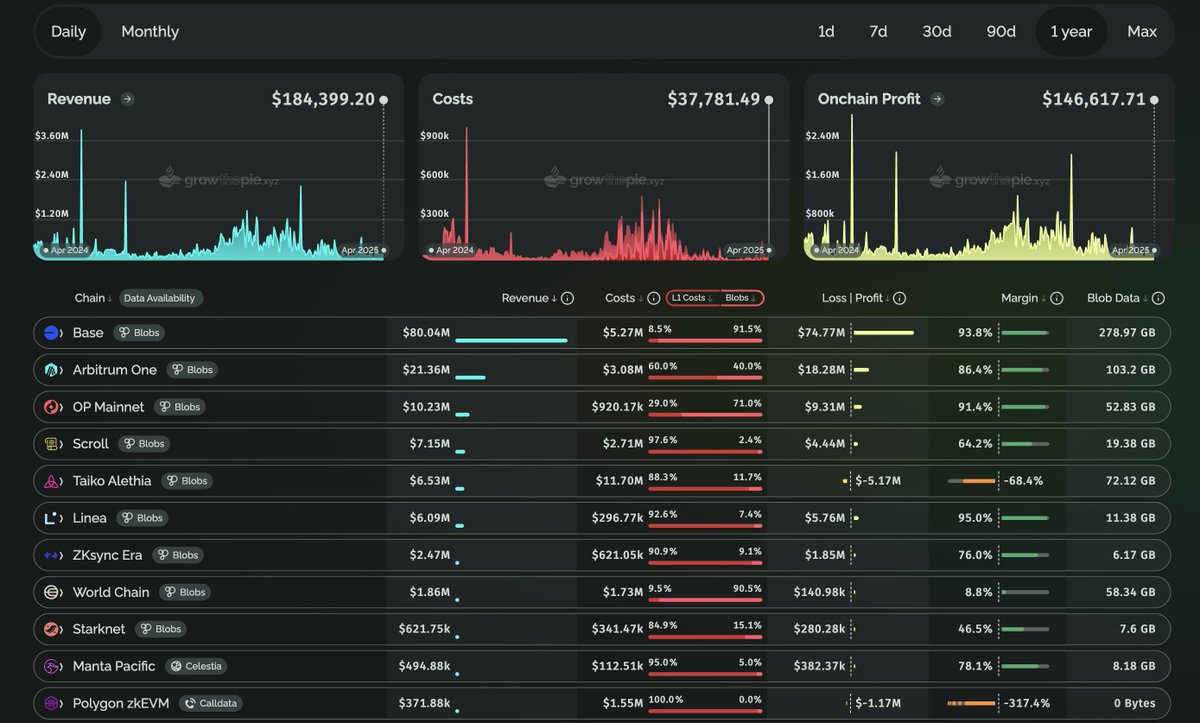Image resolution: width=1200 pixels, height=723 pixels.
Task: Click the Blobs tag on Scroll row
Action: pyautogui.click(x=144, y=444)
